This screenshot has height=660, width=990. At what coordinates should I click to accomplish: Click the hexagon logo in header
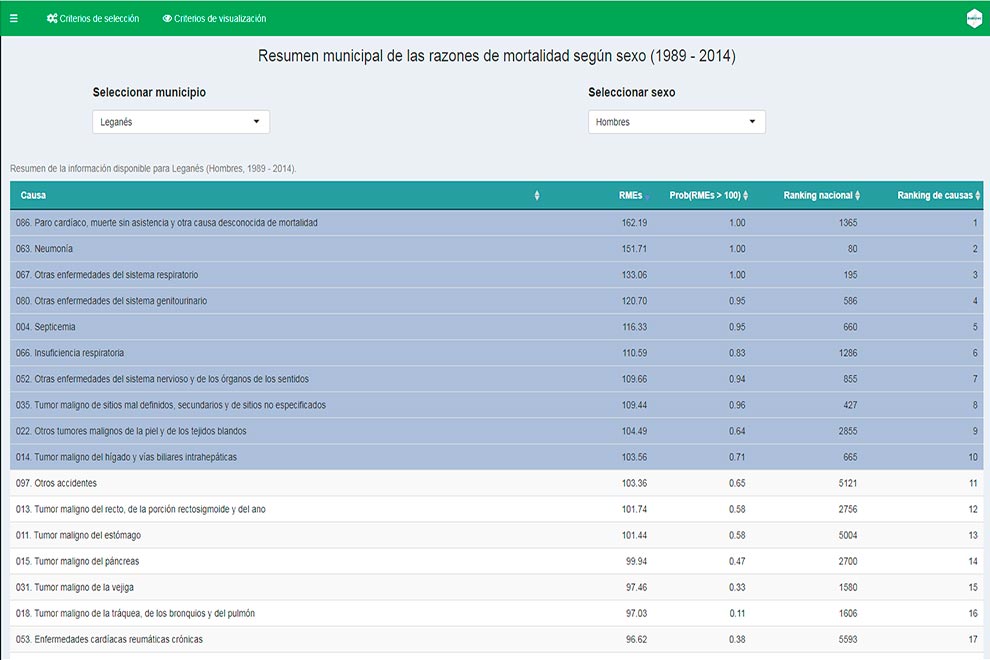tap(973, 18)
